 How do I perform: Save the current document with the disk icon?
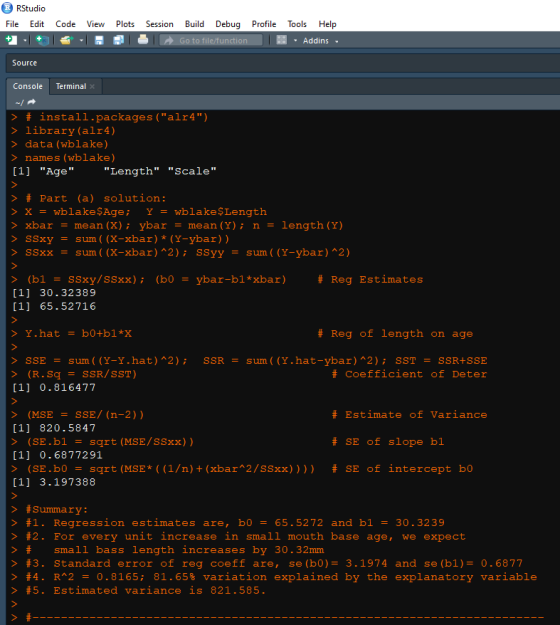[x=99, y=40]
